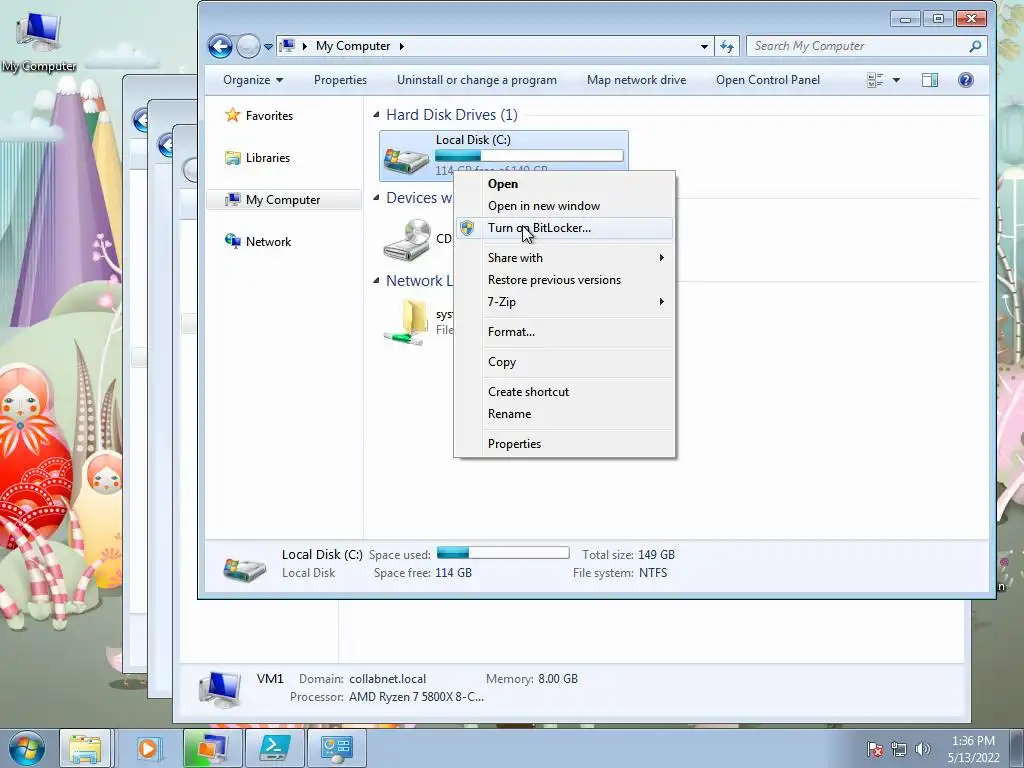Open the view options dropdown arrow

tap(896, 80)
